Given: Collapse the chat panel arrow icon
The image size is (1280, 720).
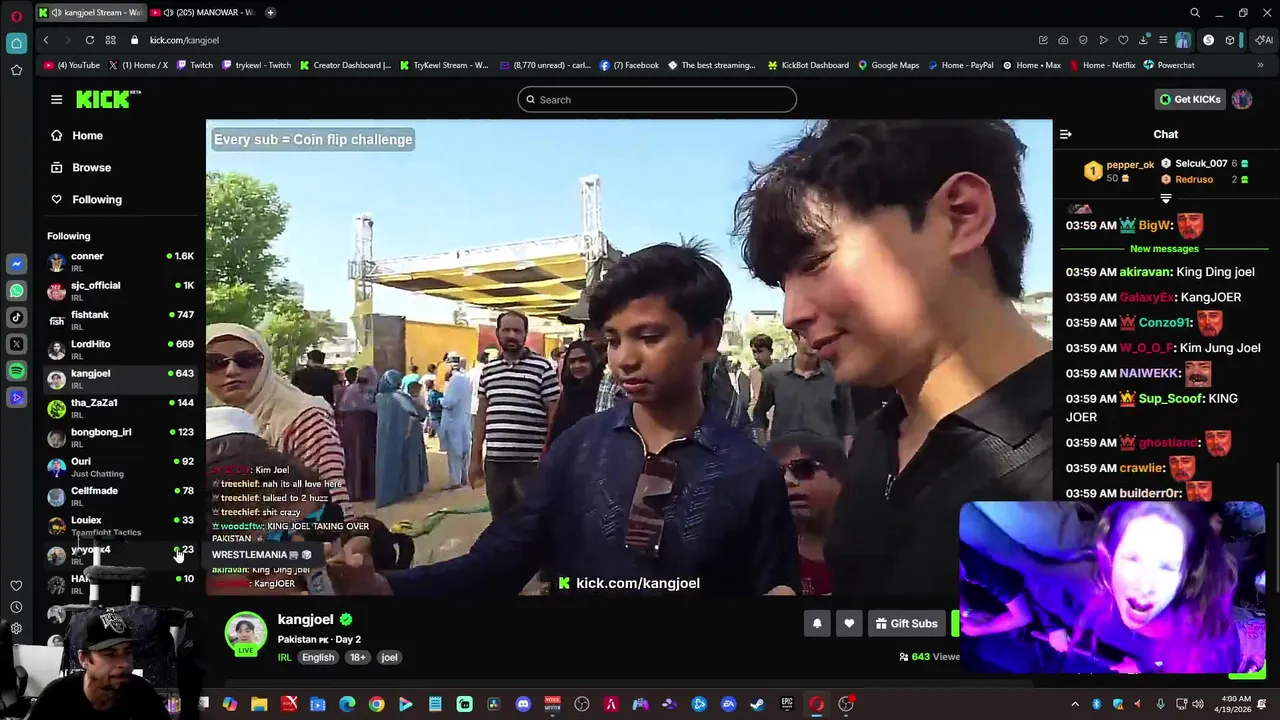Looking at the screenshot, I should click(1066, 134).
